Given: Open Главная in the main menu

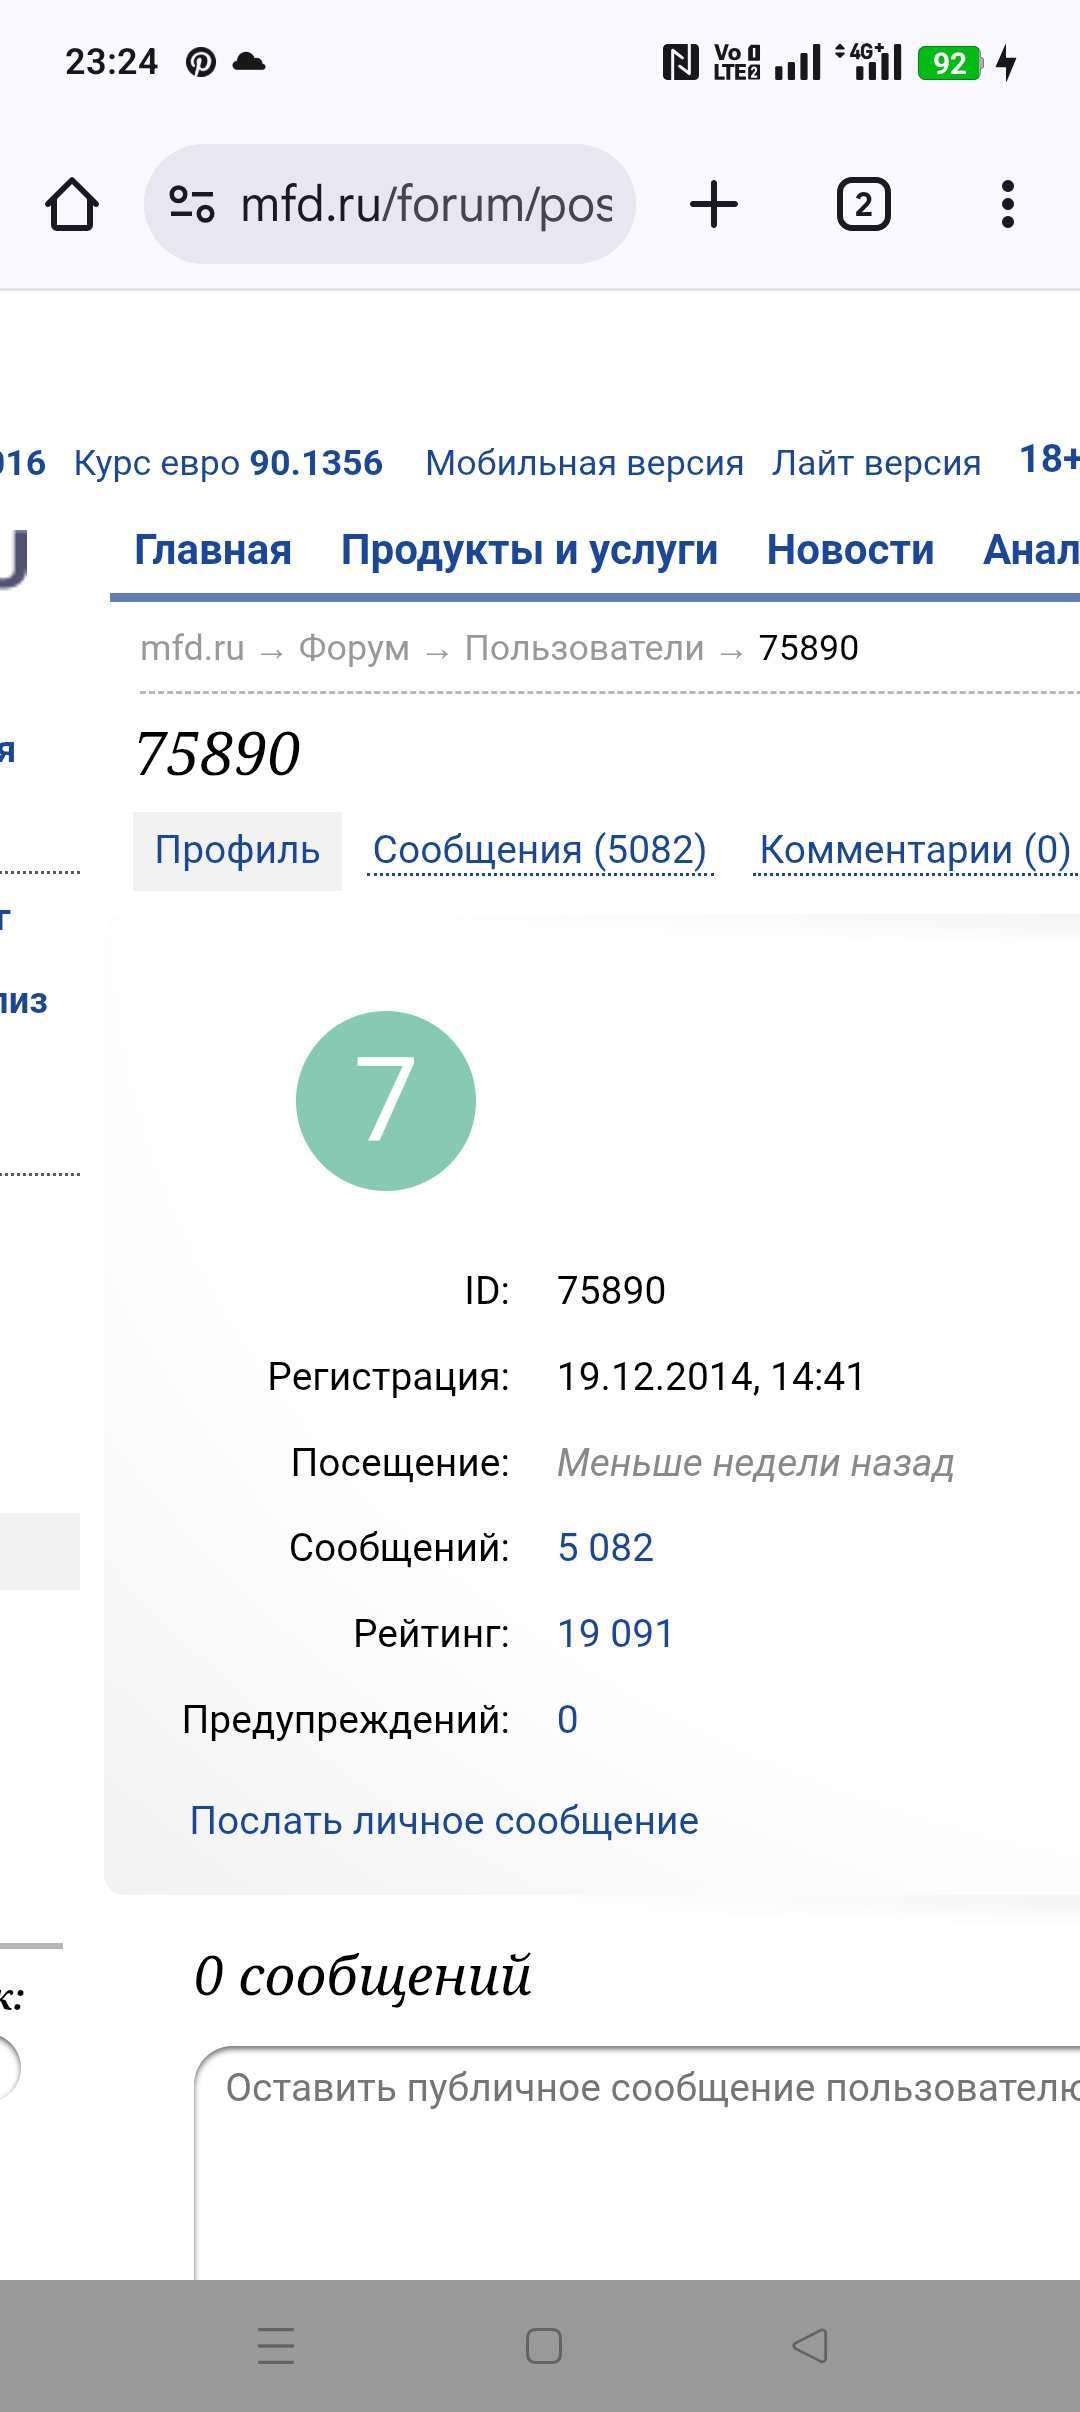Looking at the screenshot, I should pos(213,550).
